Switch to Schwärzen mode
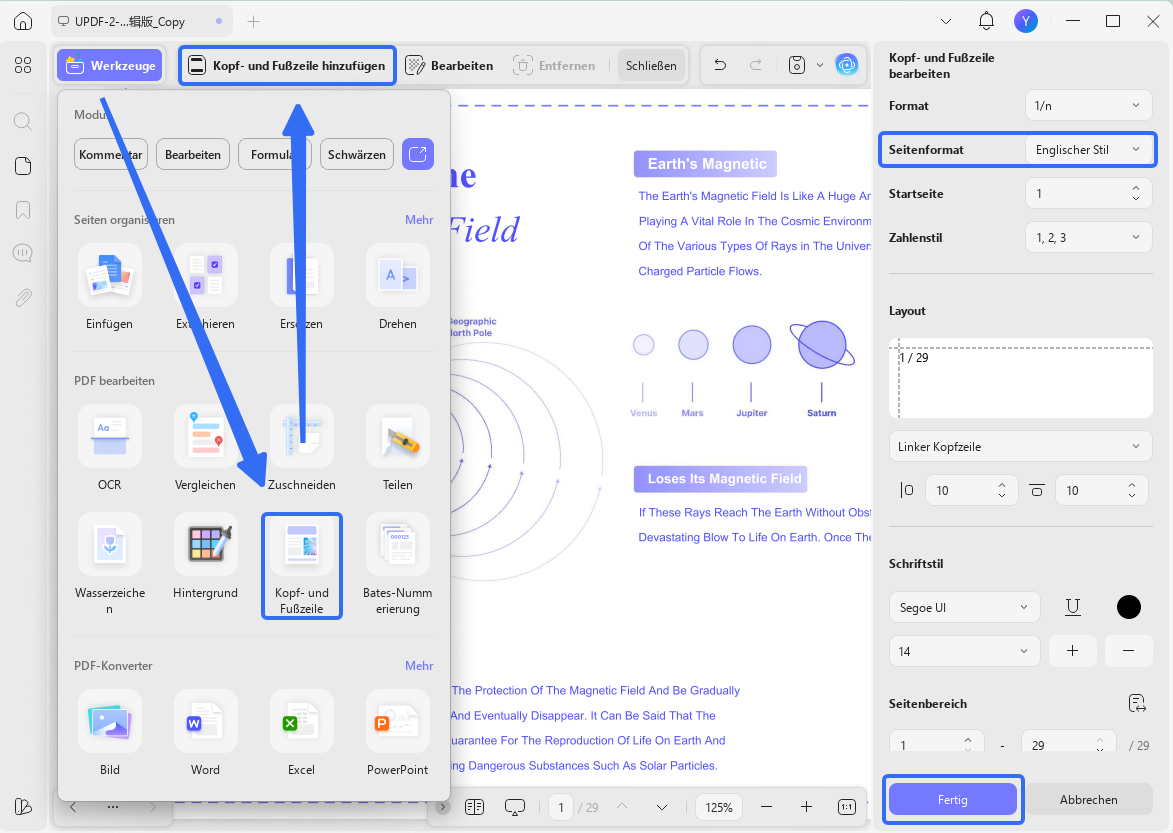Screen dimensions: 1173x833 (356, 154)
